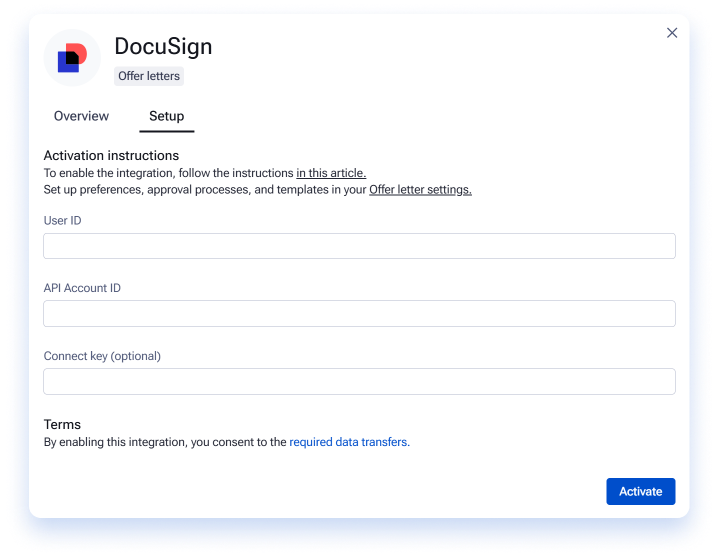Image resolution: width=718 pixels, height=556 pixels.
Task: Open the 'in this article' link
Action: point(331,173)
